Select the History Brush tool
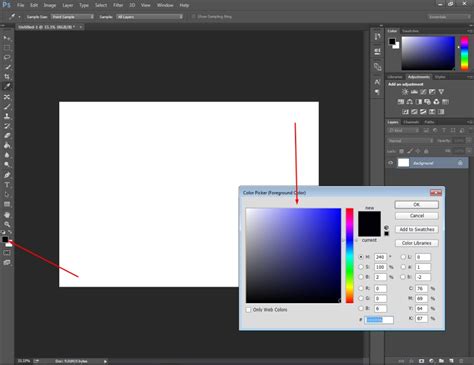The height and width of the screenshot is (365, 474). click(x=7, y=126)
